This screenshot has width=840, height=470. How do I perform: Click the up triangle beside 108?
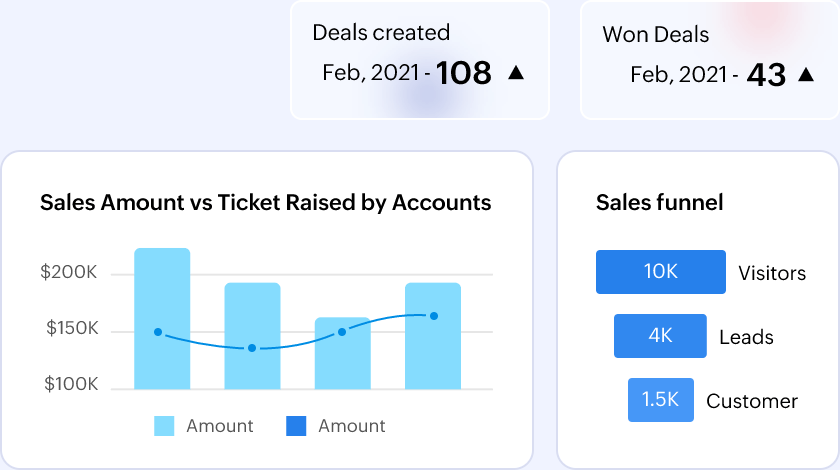click(x=516, y=72)
